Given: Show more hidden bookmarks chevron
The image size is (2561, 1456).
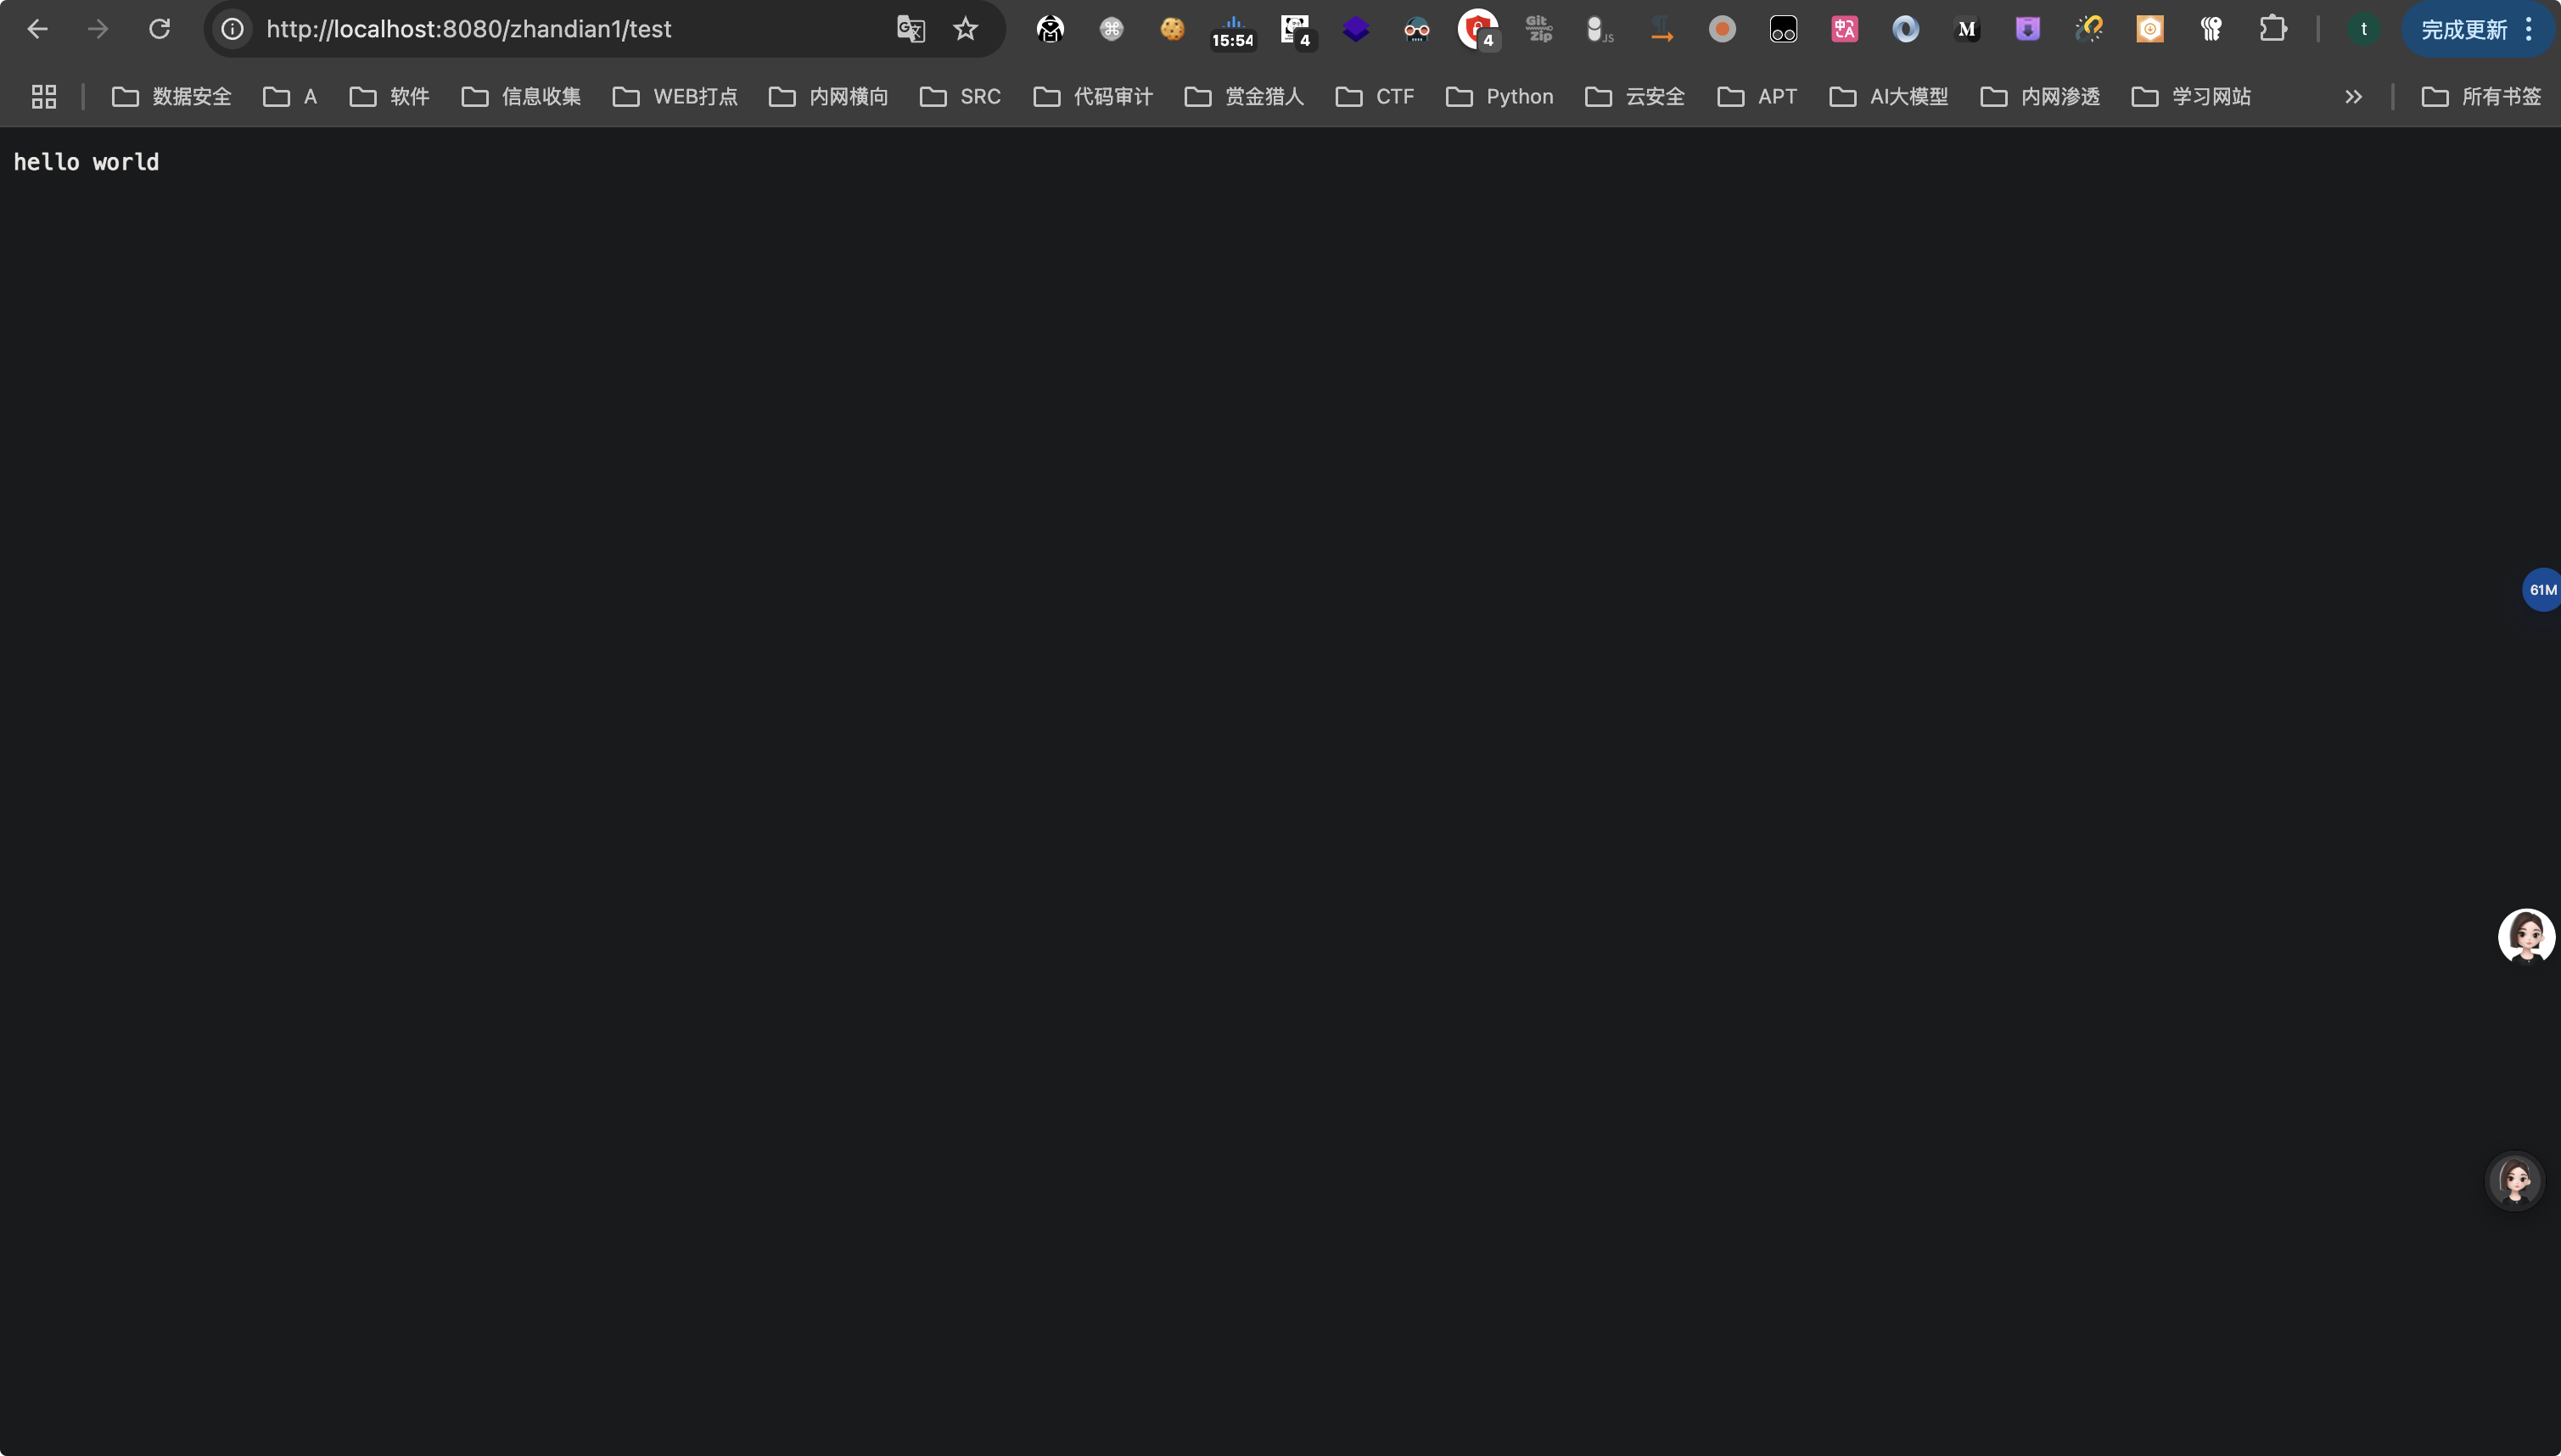Looking at the screenshot, I should (2353, 97).
